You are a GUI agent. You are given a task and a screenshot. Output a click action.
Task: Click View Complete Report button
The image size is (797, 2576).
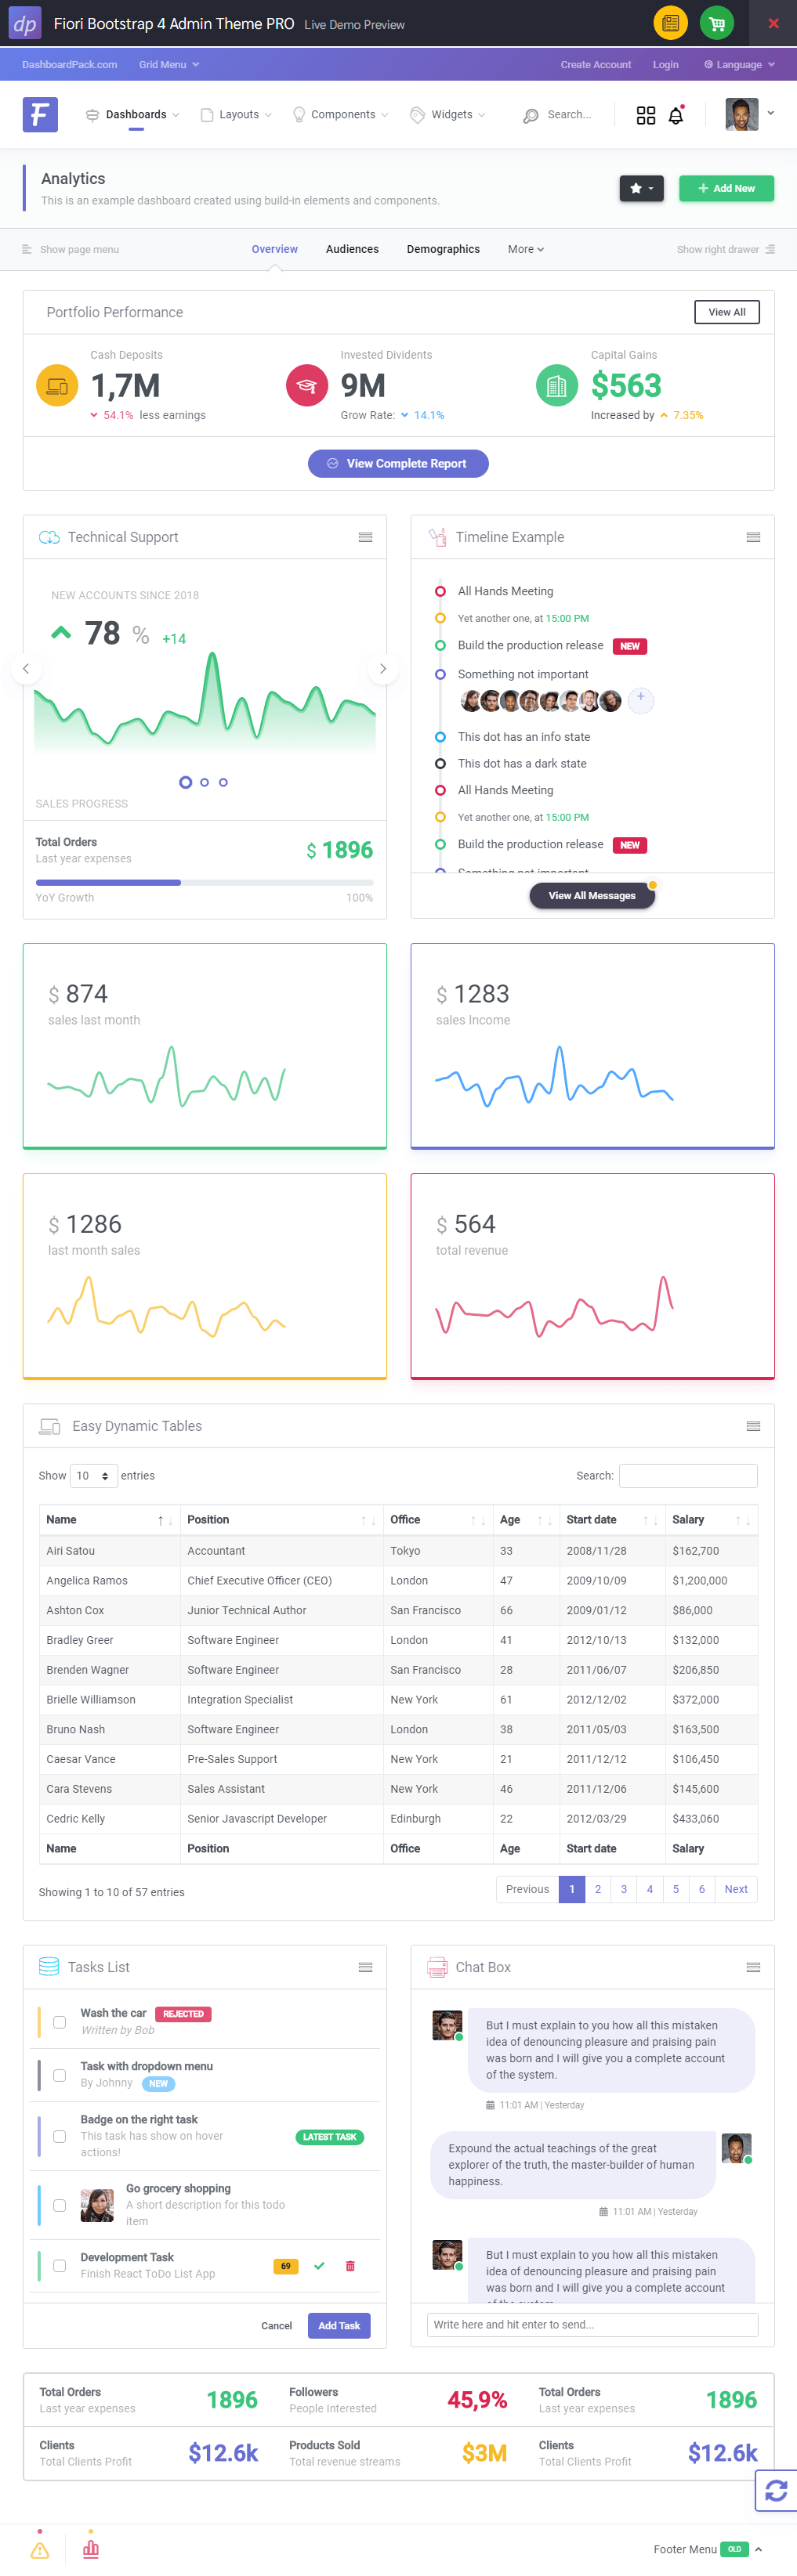(x=398, y=464)
